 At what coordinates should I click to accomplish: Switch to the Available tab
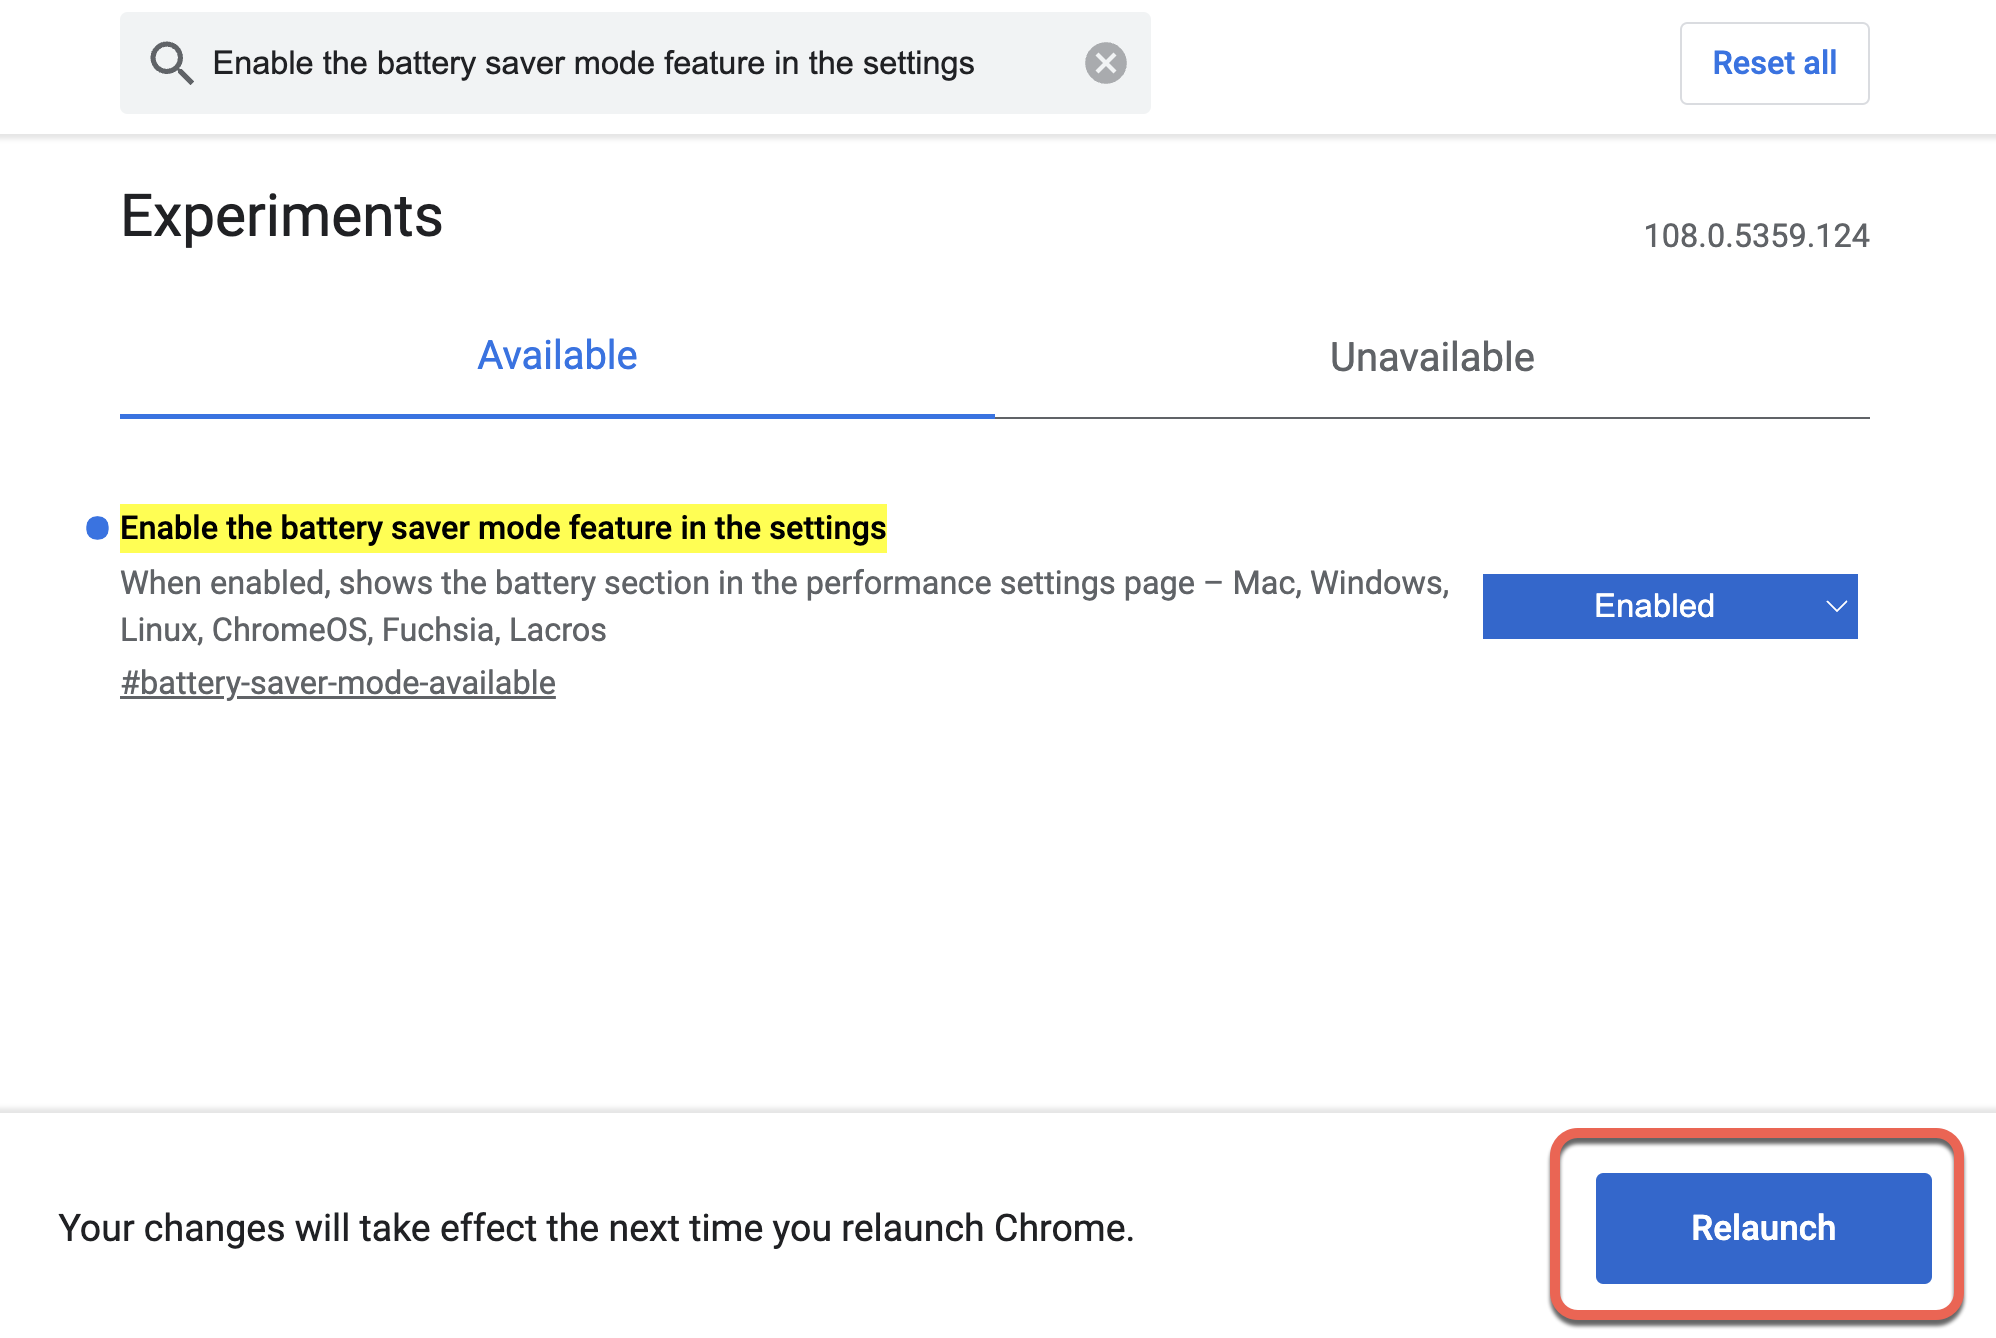557,356
